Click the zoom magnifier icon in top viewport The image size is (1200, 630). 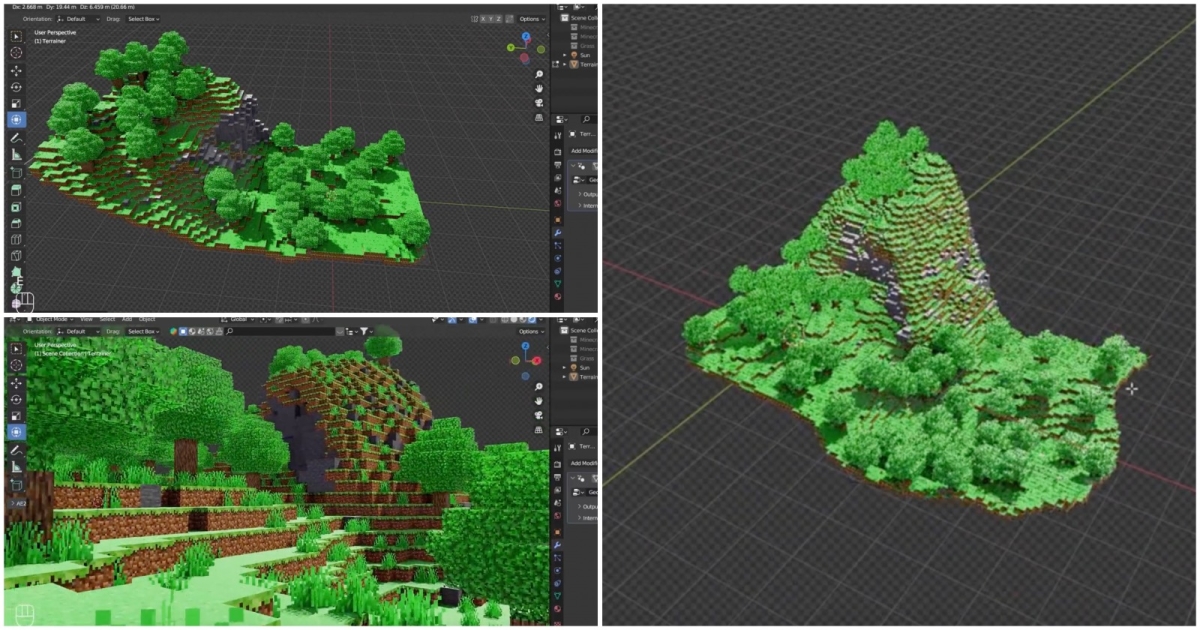pos(539,74)
